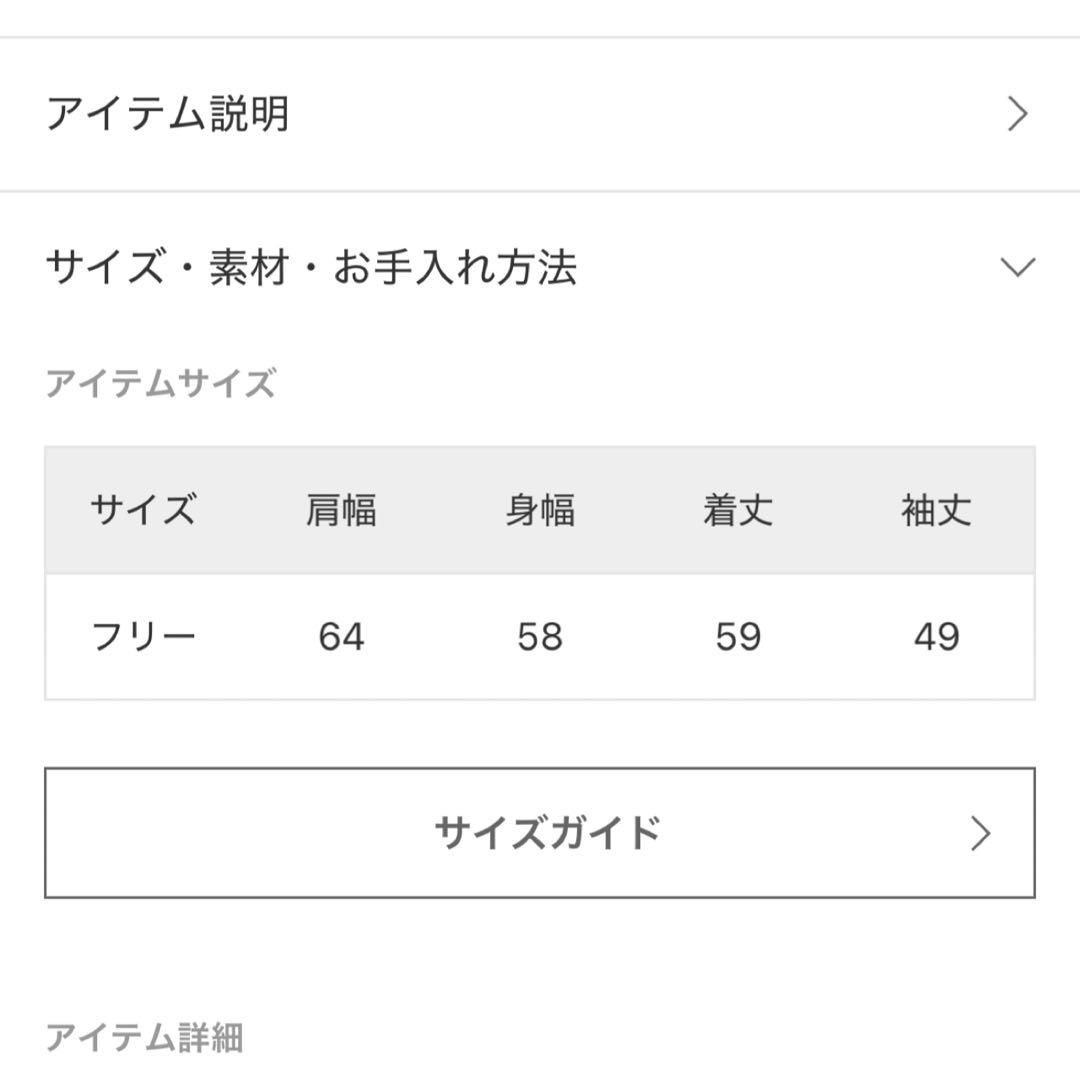Click the sleeve length value 49

pos(936,637)
